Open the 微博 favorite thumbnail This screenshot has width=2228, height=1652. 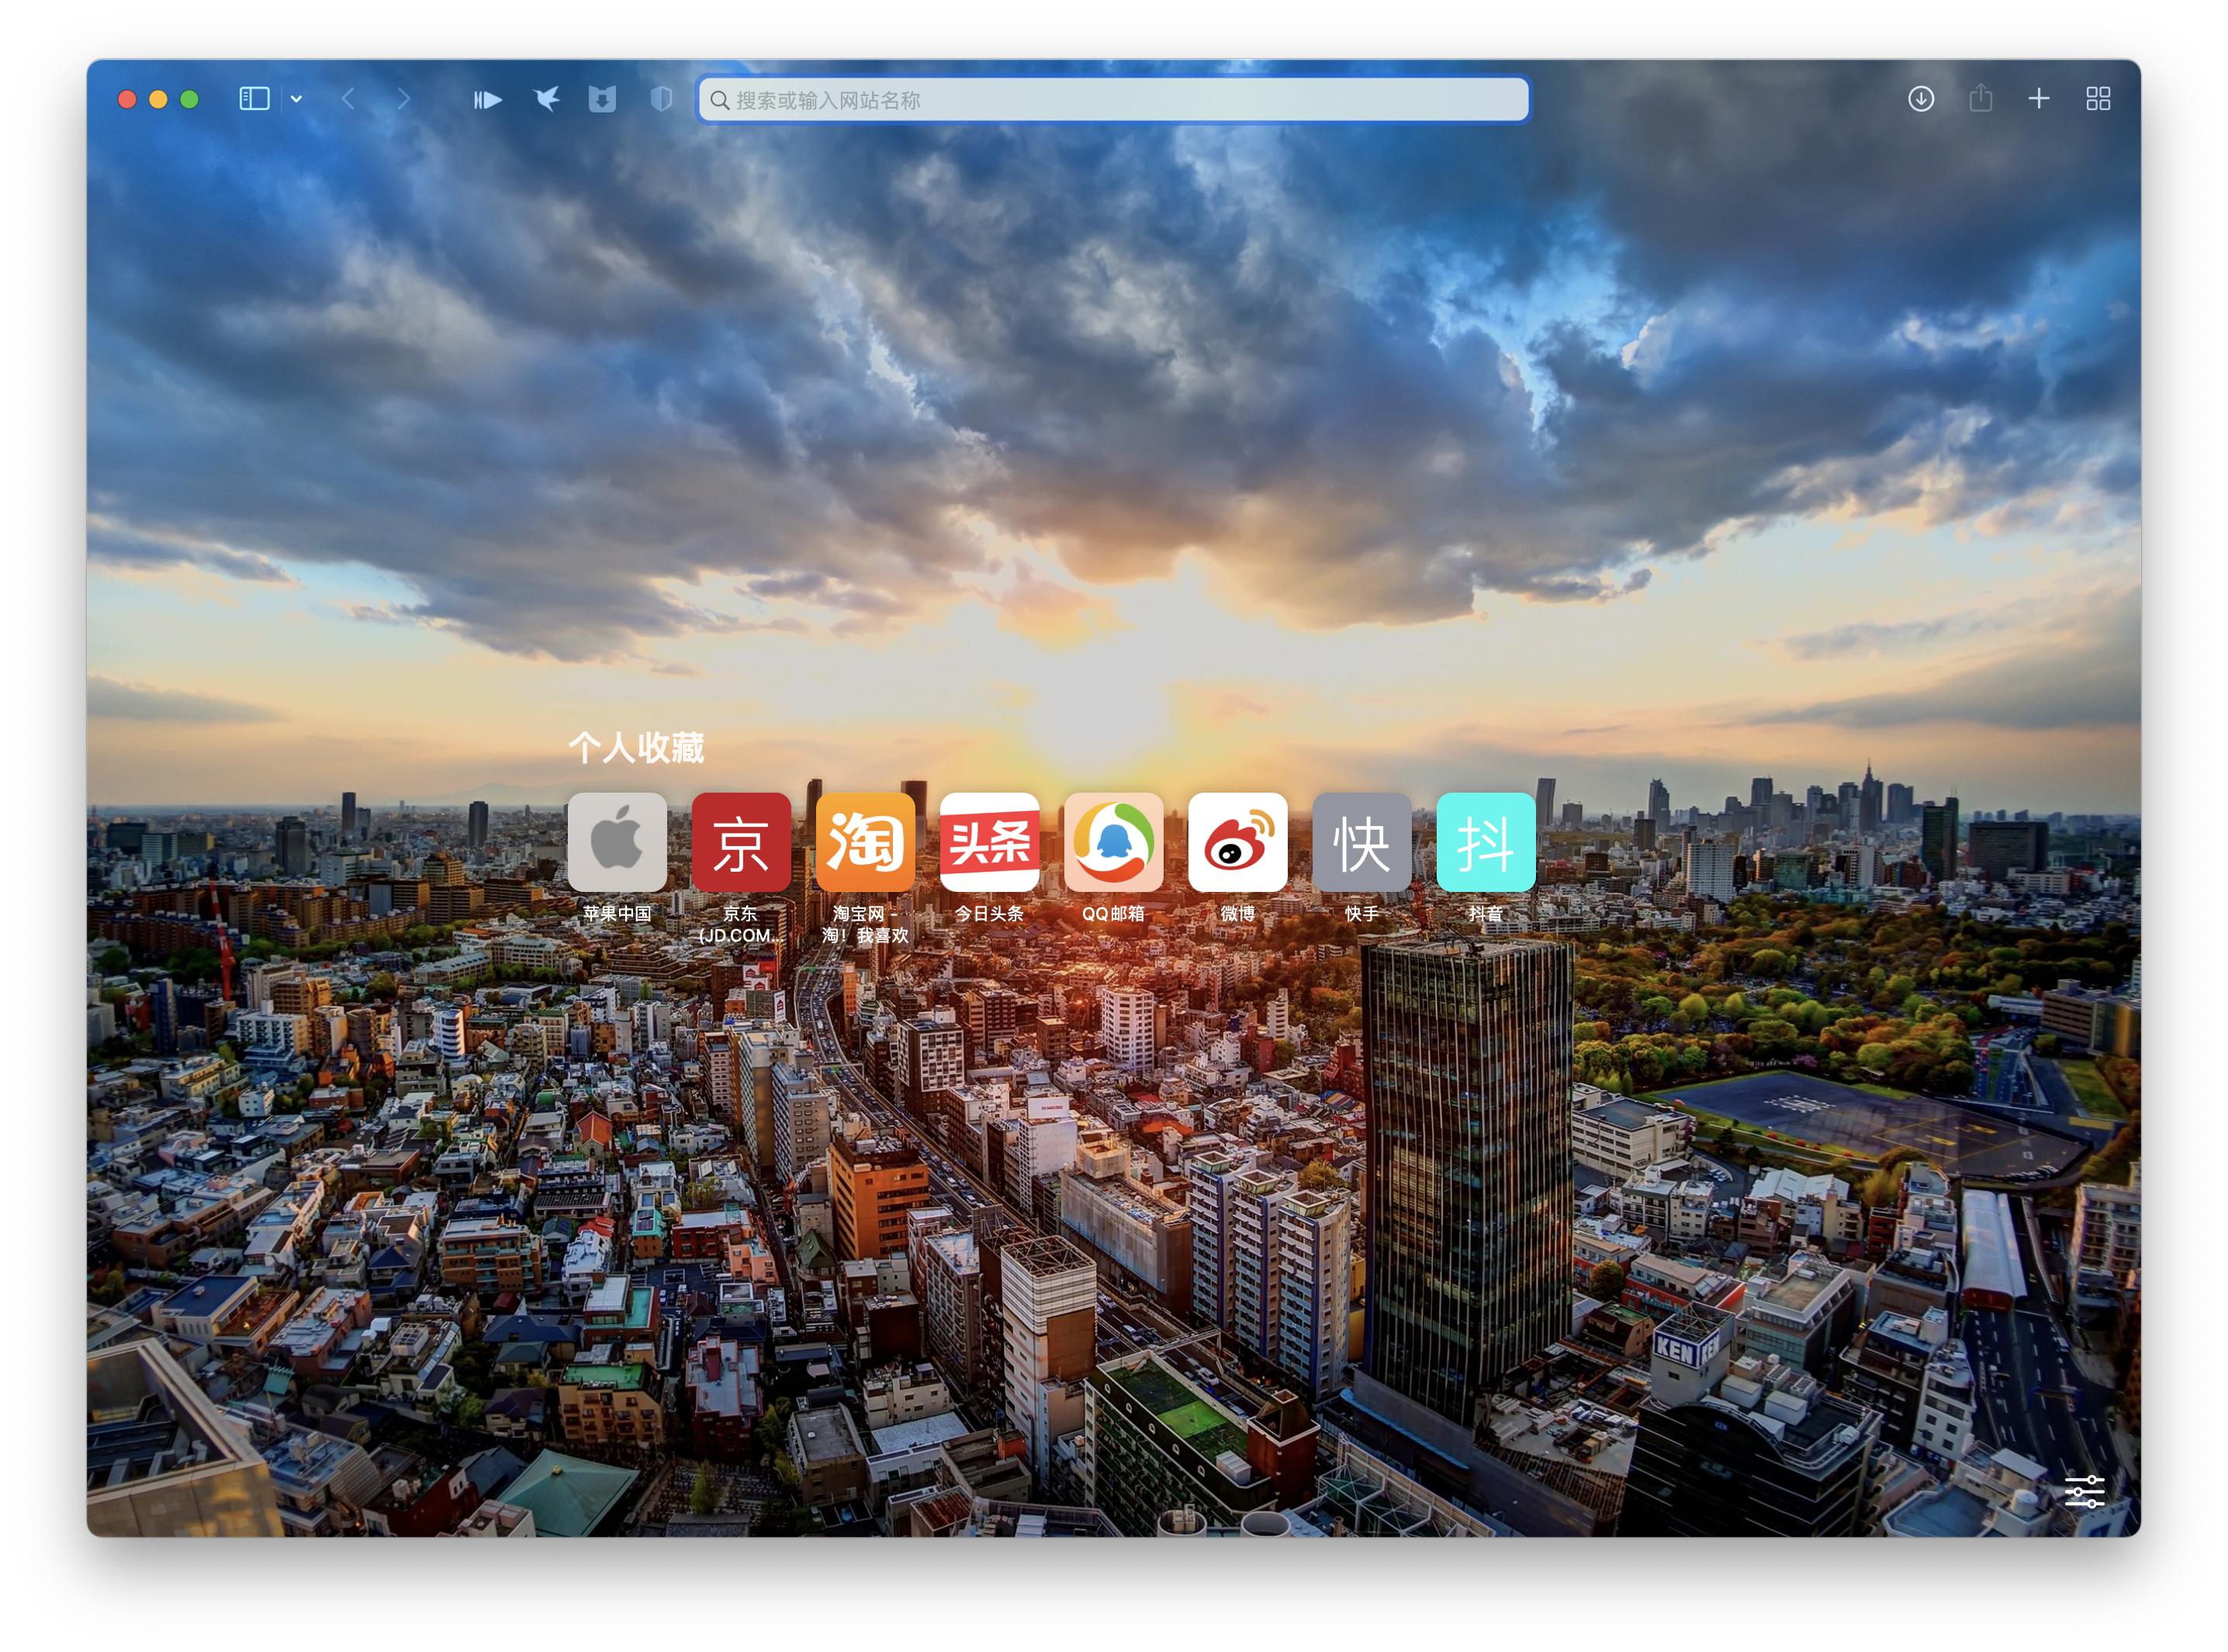click(x=1237, y=842)
